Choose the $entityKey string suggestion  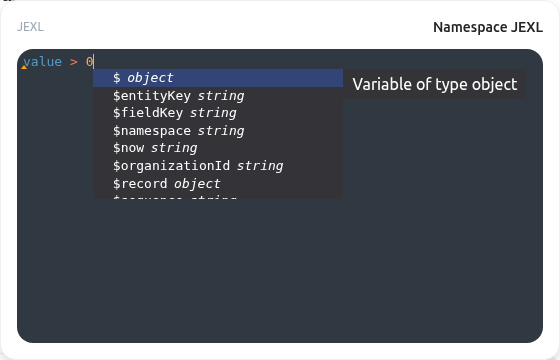point(218,96)
